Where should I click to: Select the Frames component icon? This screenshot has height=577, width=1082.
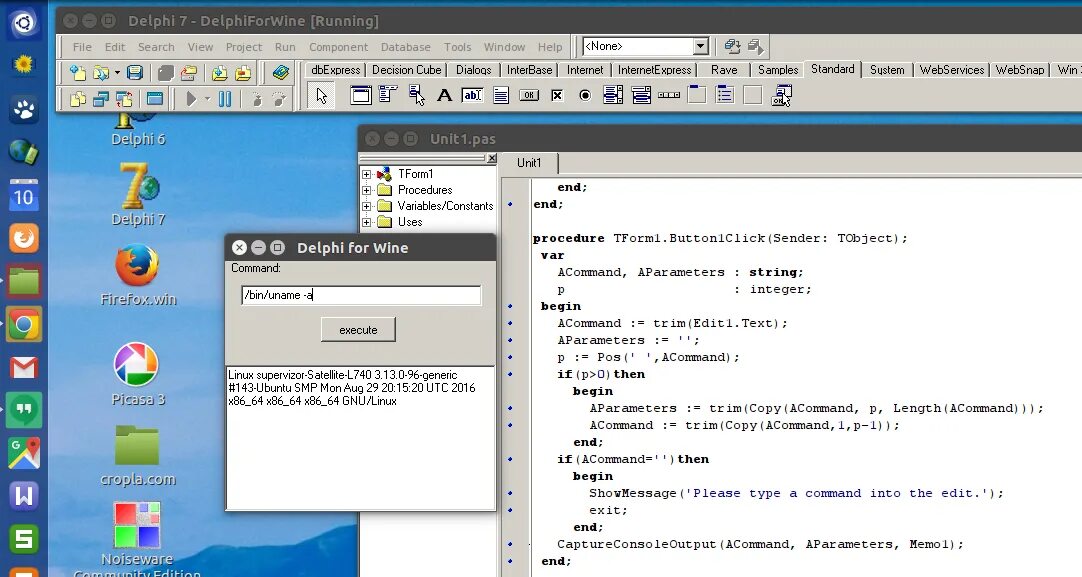pos(361,95)
